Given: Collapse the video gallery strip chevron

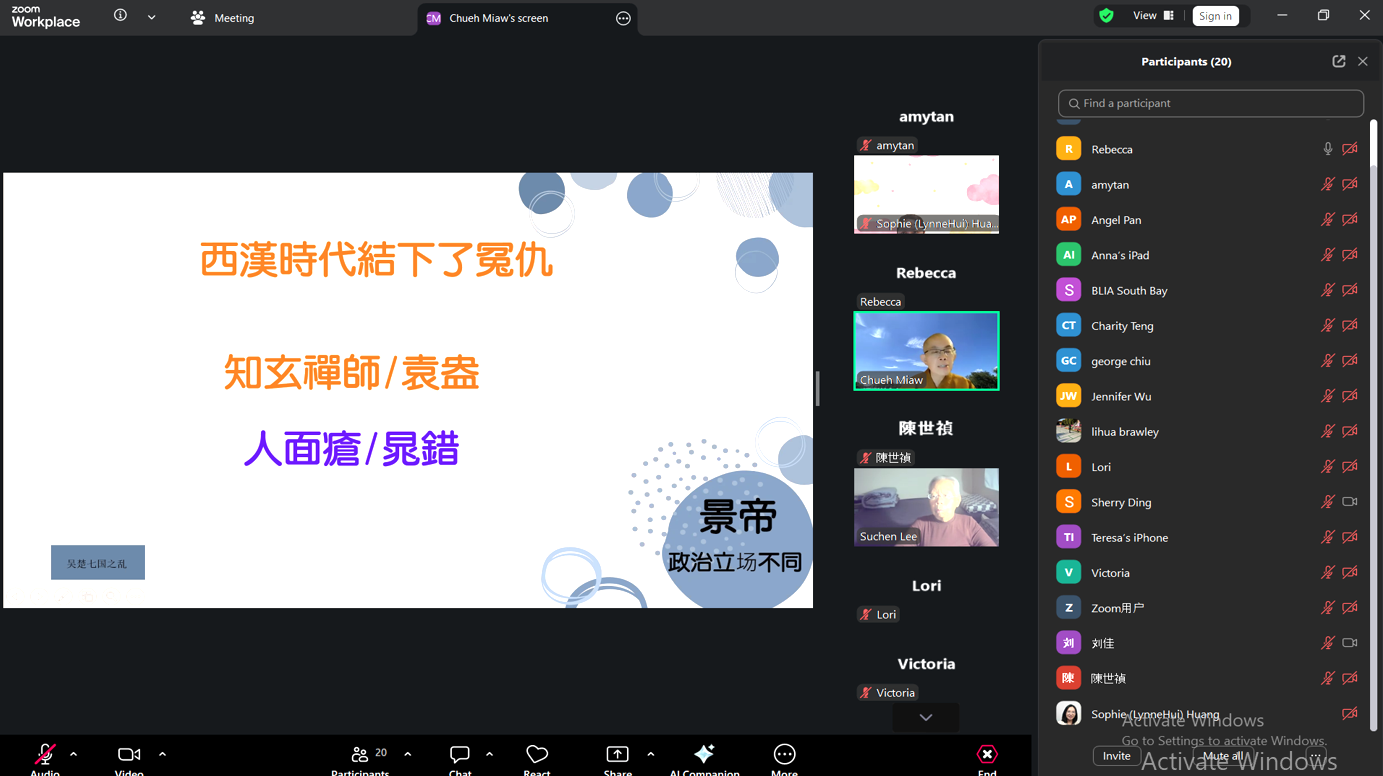Looking at the screenshot, I should [x=925, y=717].
